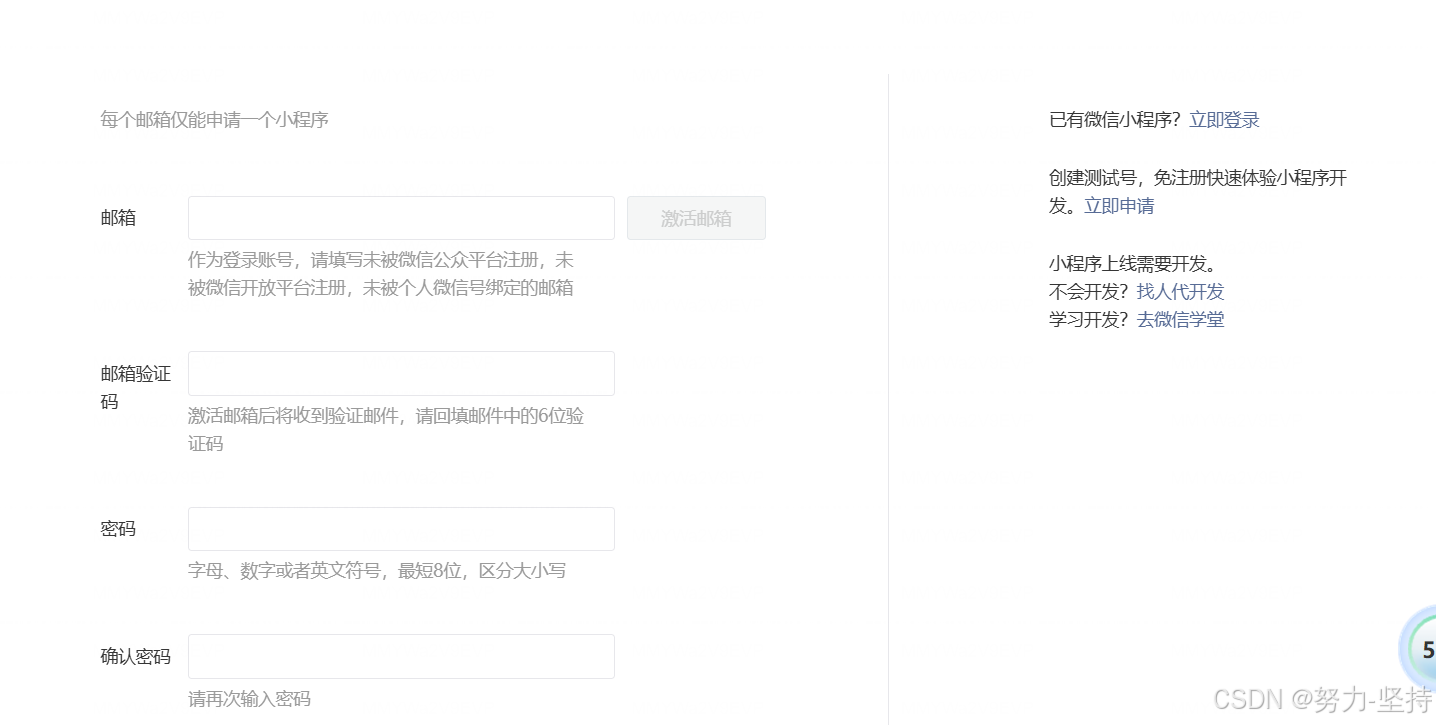Focus the 邮箱验证码 verification code field
The image size is (1436, 725).
click(400, 373)
